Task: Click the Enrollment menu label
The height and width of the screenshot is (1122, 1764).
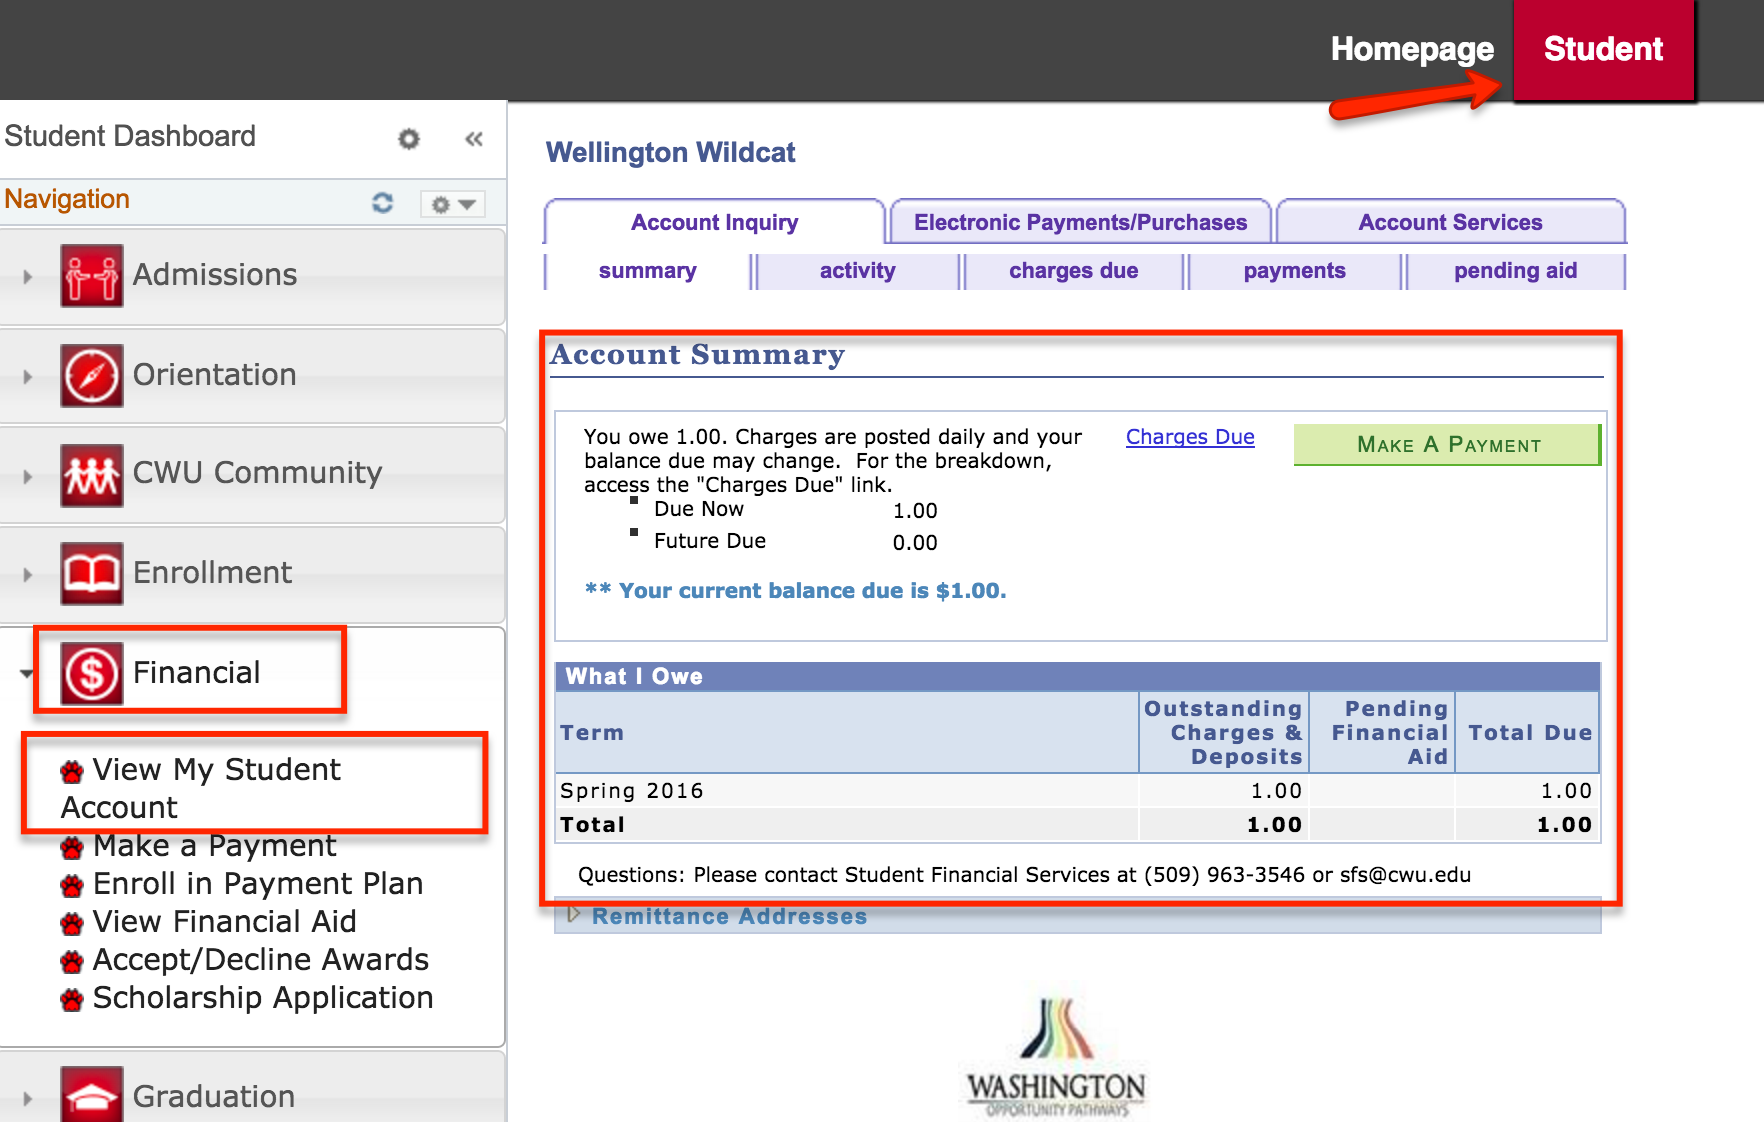Action: [213, 573]
